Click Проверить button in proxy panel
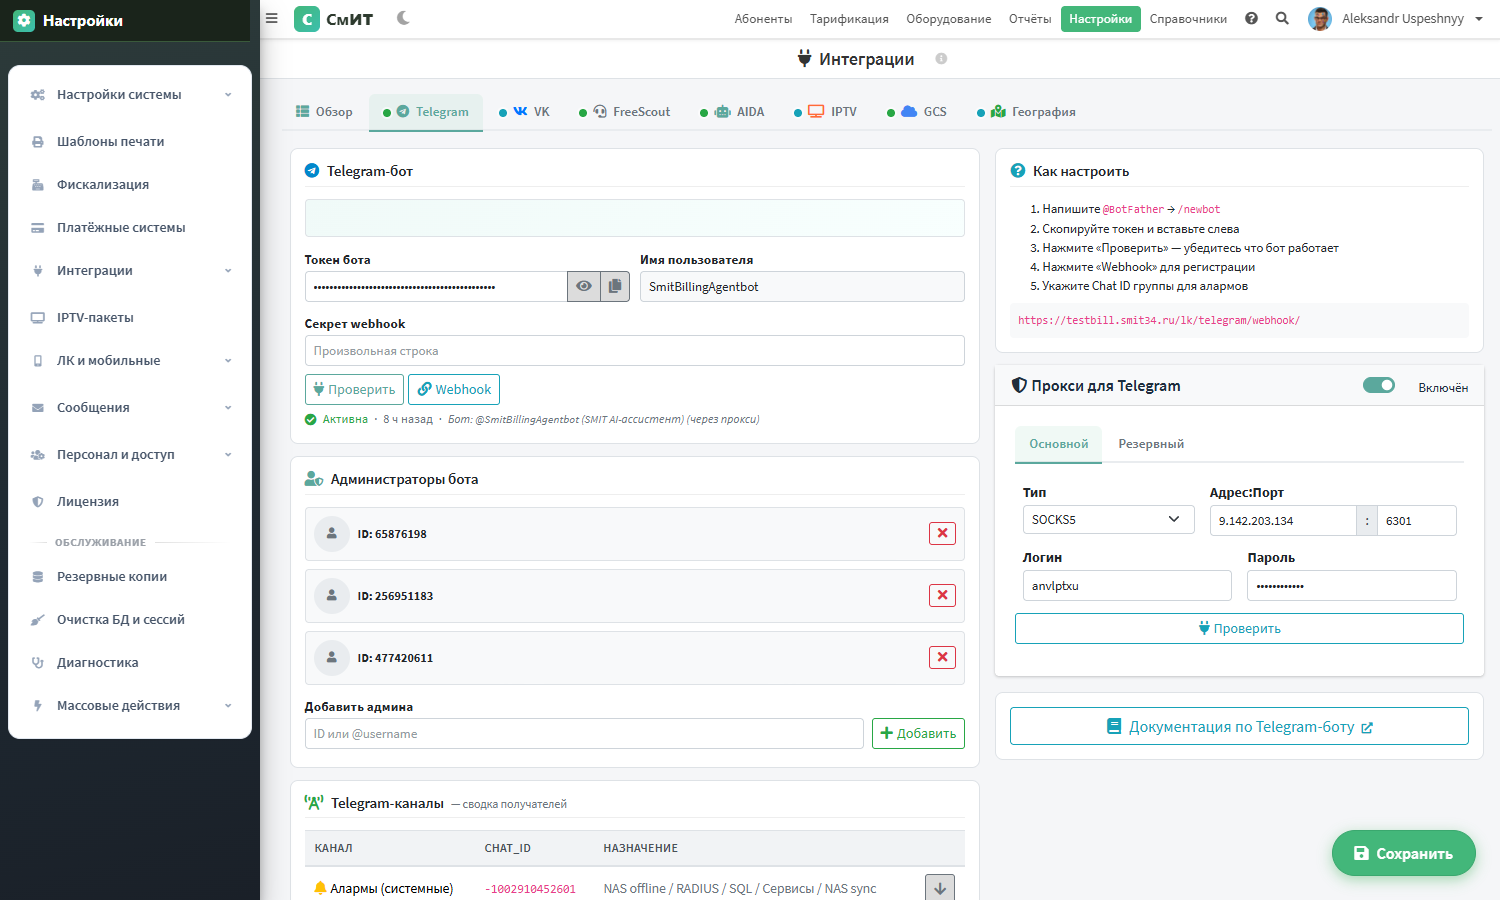 1239,628
